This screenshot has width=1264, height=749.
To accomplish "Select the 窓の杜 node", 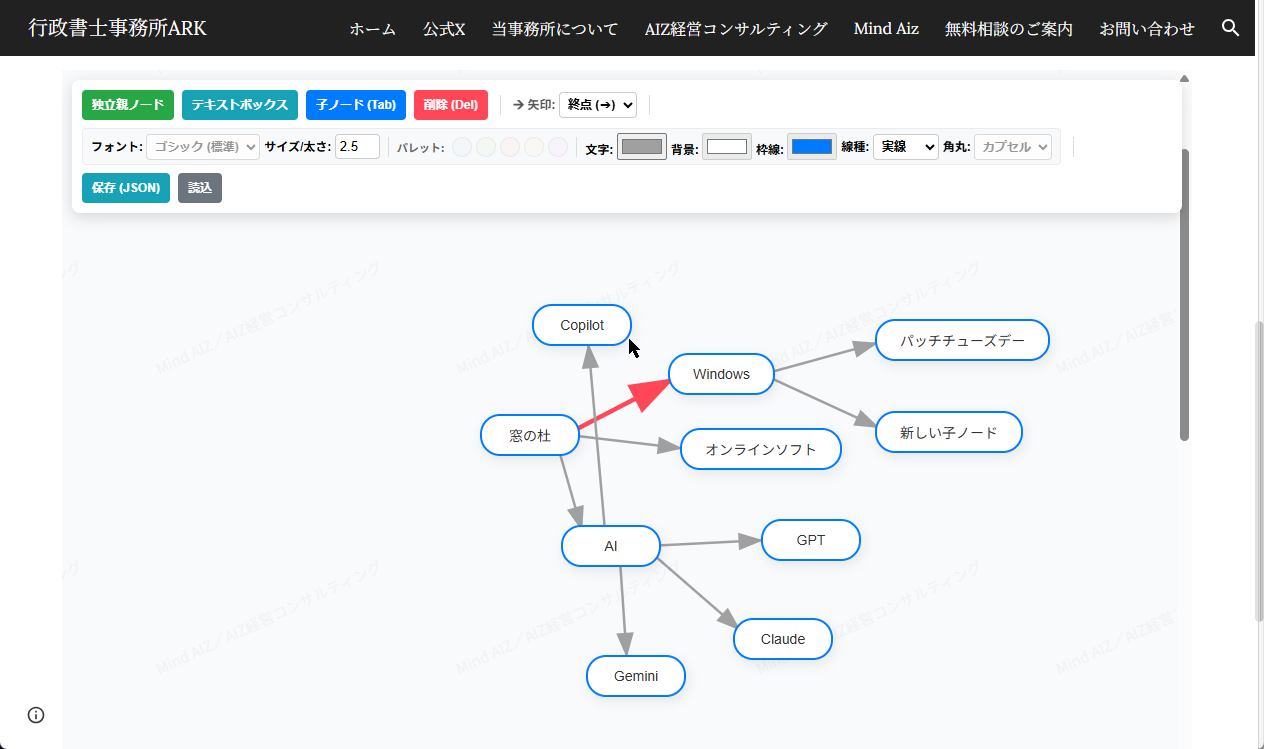I will pyautogui.click(x=530, y=436).
